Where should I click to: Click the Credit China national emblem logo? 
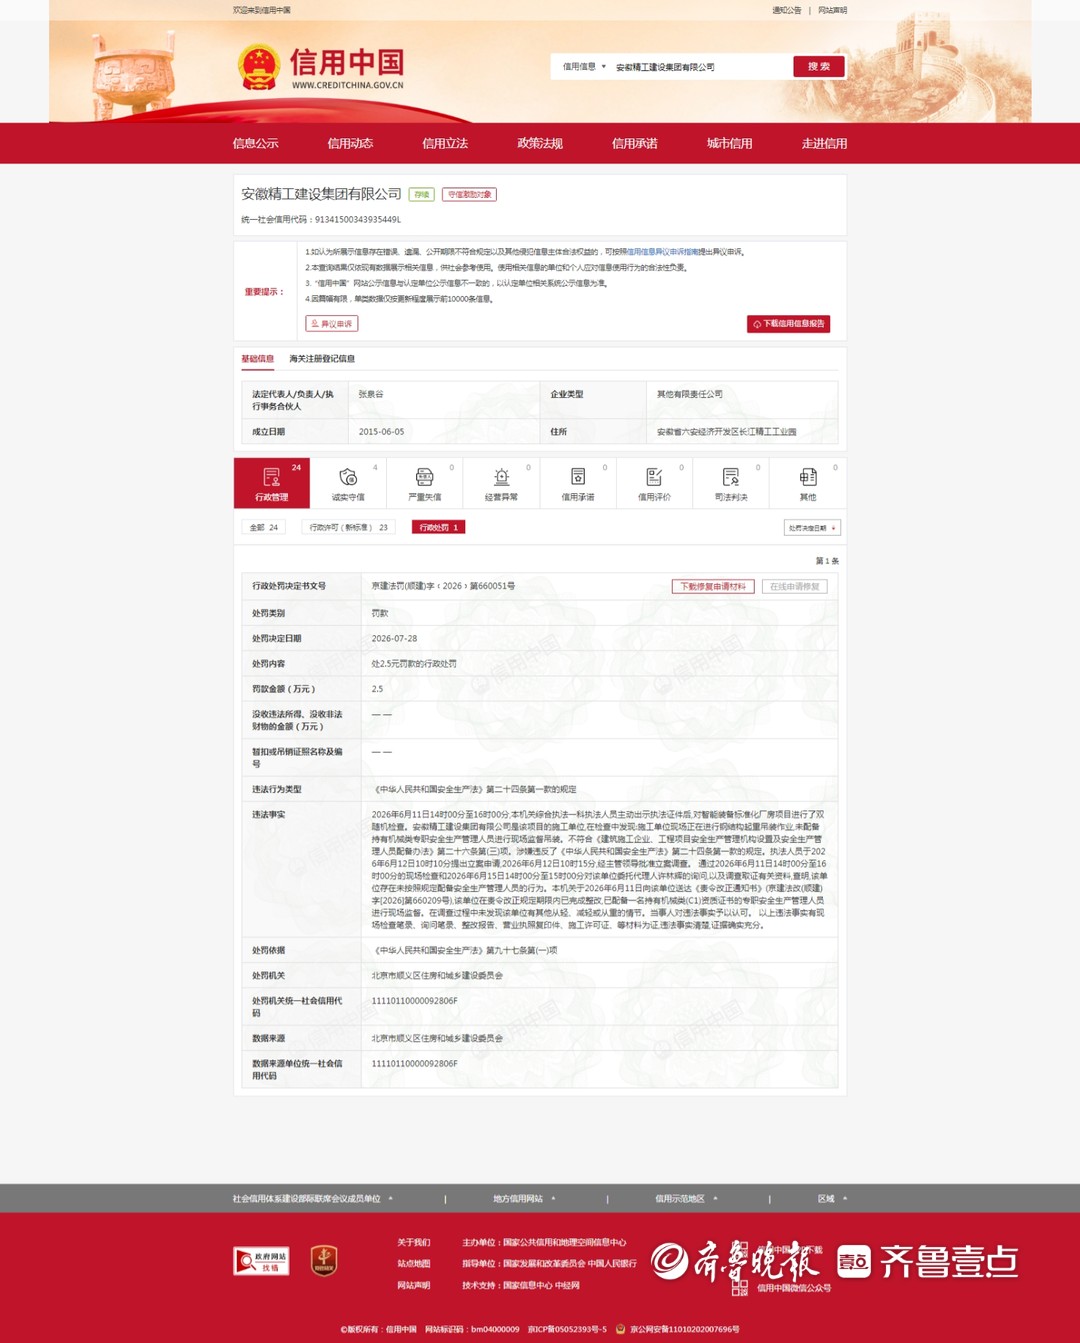[258, 67]
